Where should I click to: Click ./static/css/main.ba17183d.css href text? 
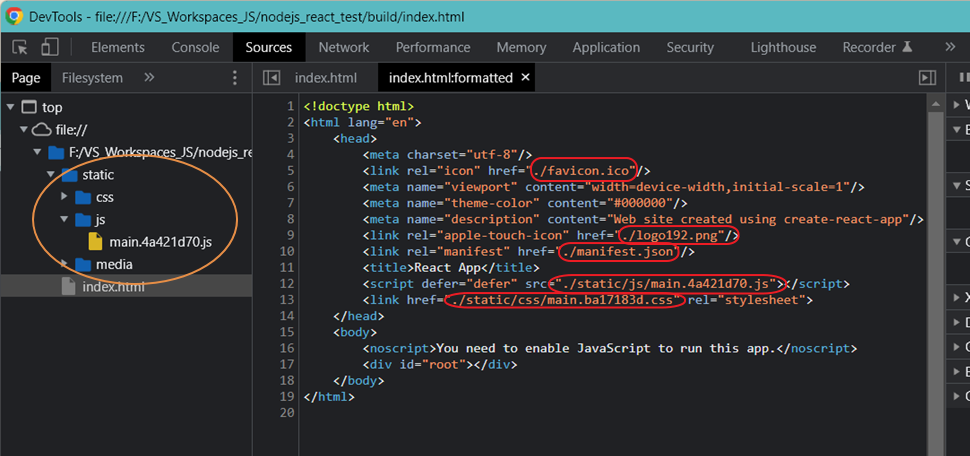[x=564, y=299]
